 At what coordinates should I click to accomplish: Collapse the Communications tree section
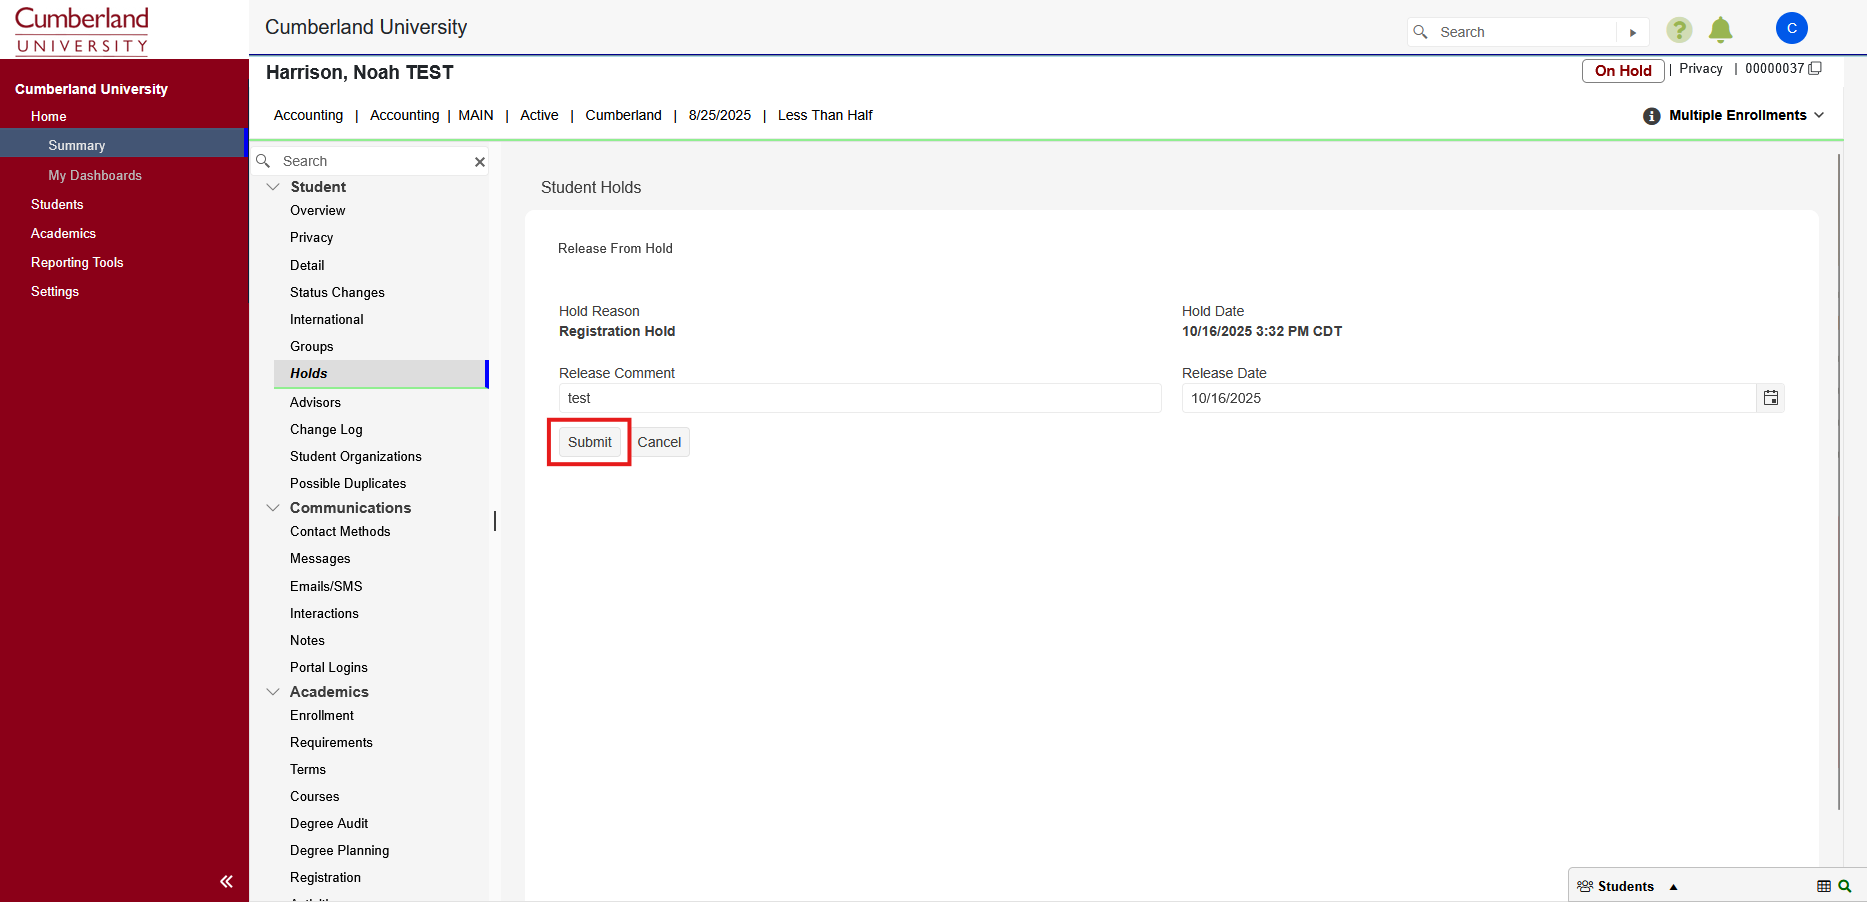click(x=273, y=508)
